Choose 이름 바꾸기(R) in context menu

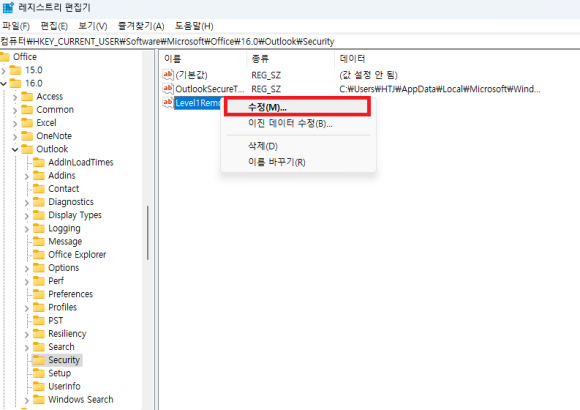pos(277,162)
